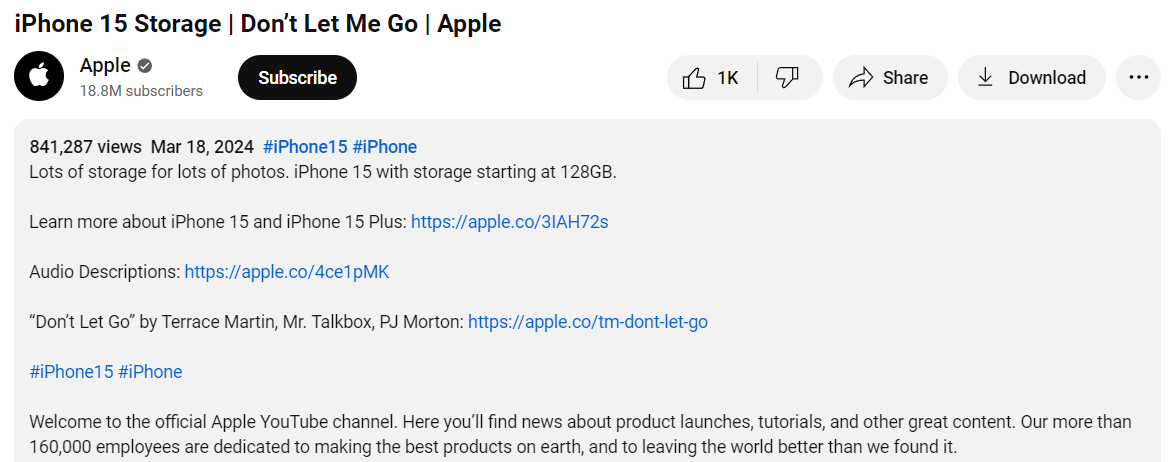Visit the apple.co/3IAH72s link
This screenshot has height=462, width=1170.
[x=510, y=222]
